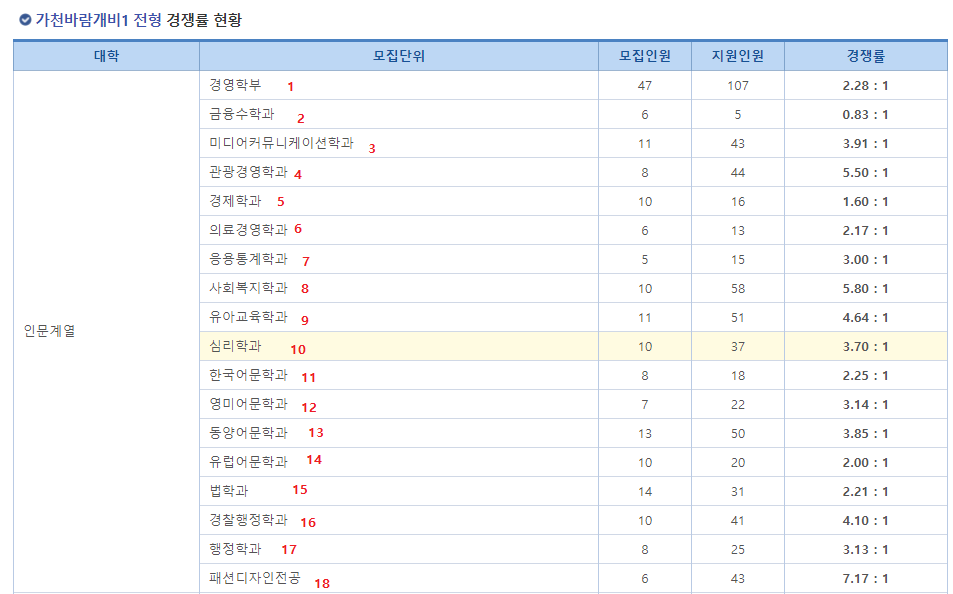Viewport: 953px width, 594px height.
Task: Click recruitment count 5 for 응용통계학과
Action: pos(645,260)
